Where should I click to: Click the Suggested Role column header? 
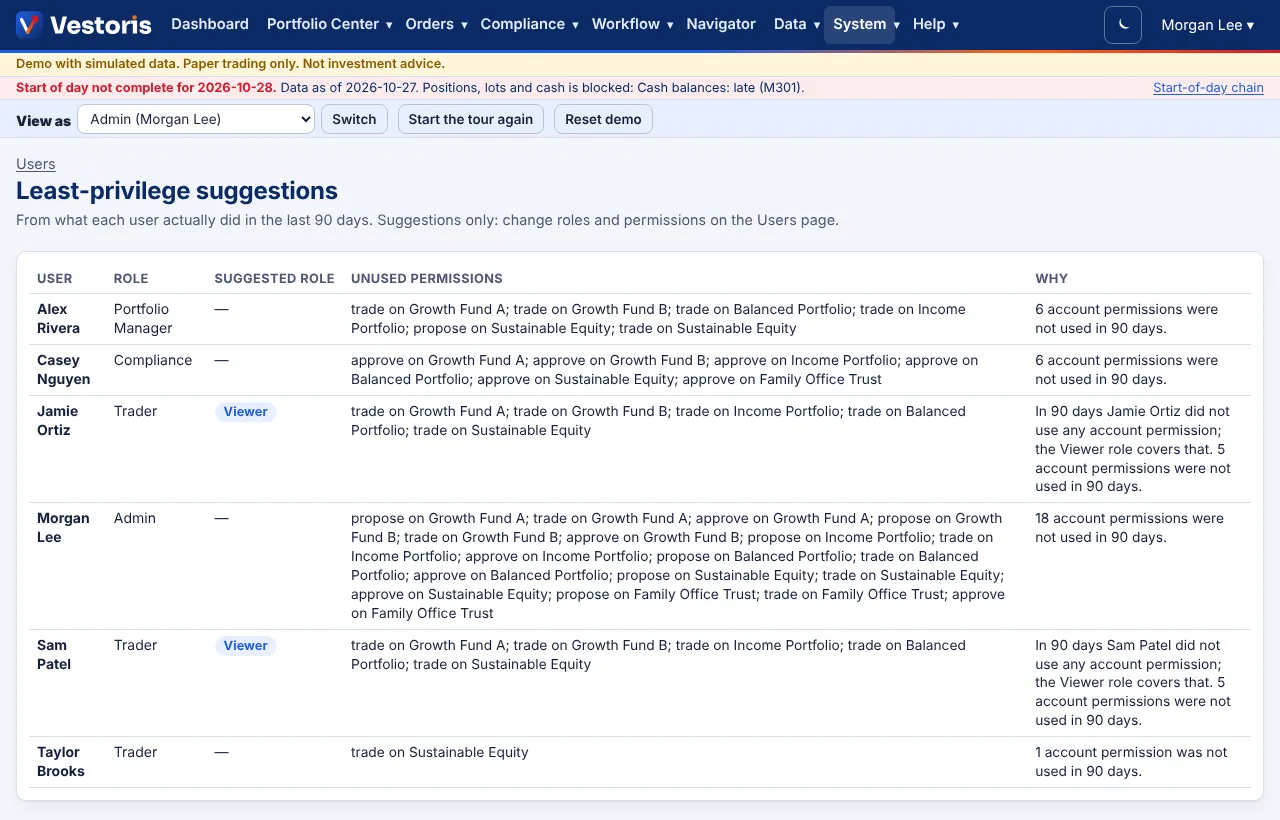pos(274,279)
